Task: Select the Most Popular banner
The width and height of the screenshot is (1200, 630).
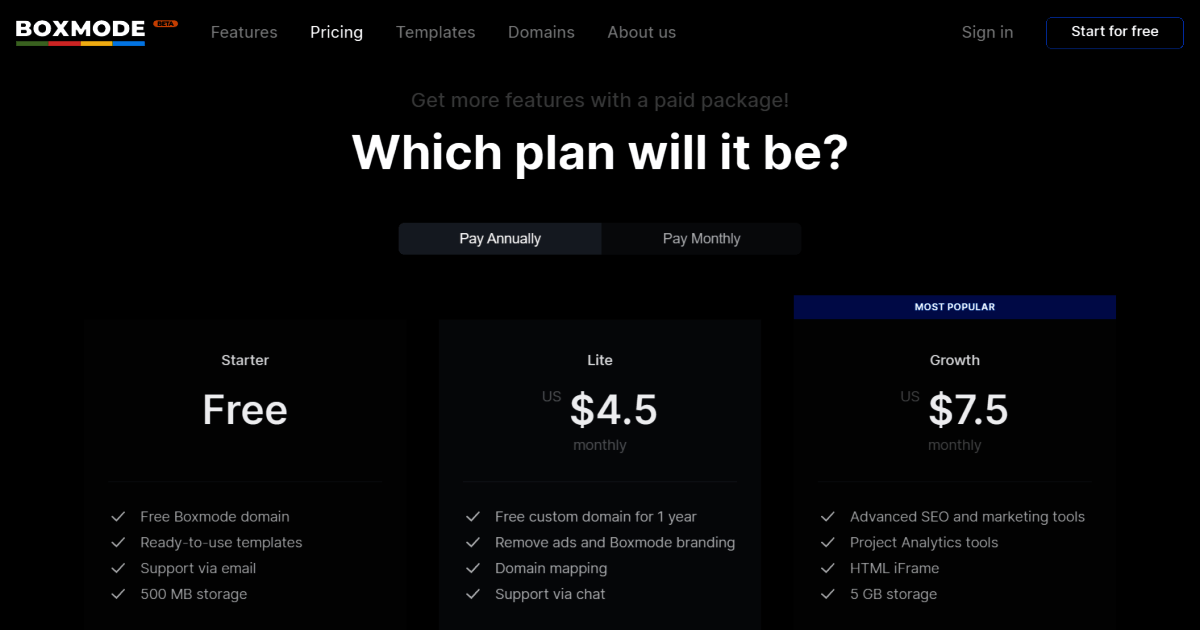Action: (x=955, y=307)
